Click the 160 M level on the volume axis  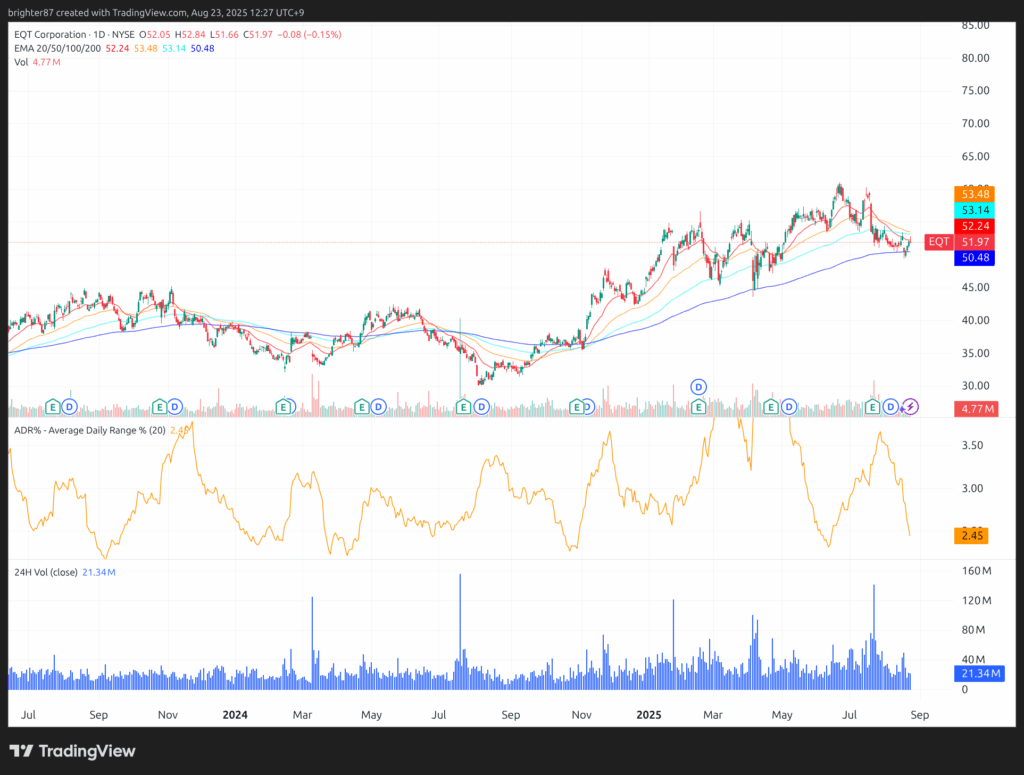click(x=976, y=571)
